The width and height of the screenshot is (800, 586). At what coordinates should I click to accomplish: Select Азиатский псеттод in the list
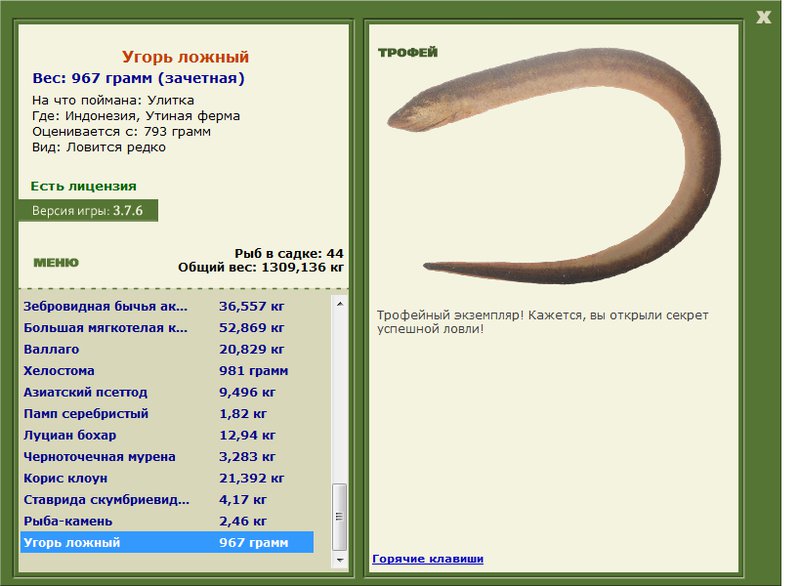(167, 392)
